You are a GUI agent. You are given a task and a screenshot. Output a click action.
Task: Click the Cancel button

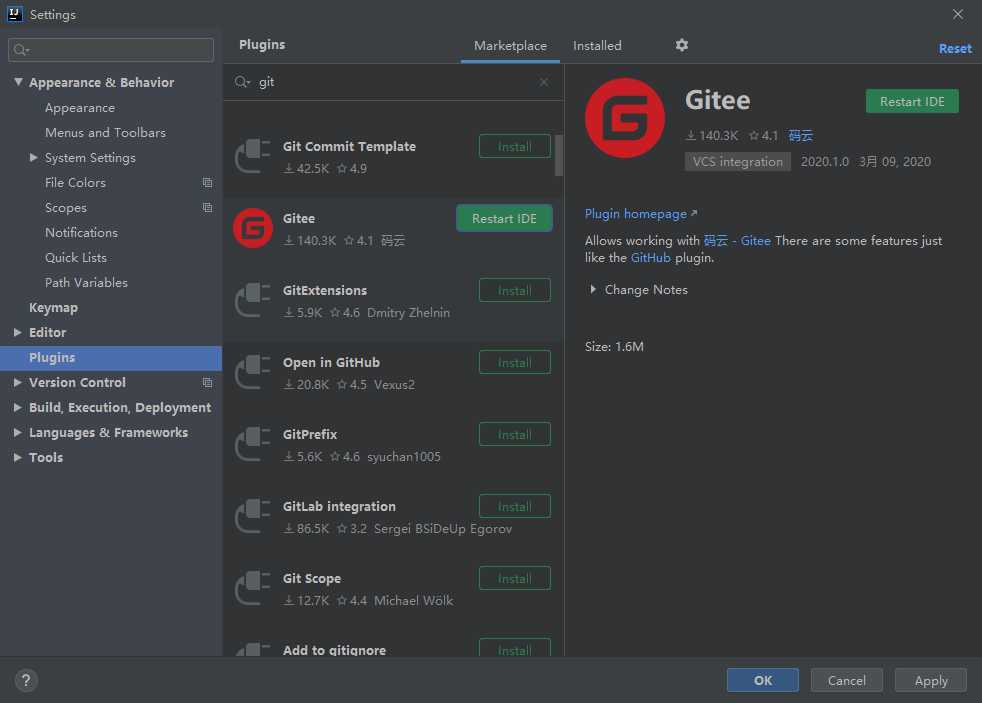pyautogui.click(x=847, y=680)
